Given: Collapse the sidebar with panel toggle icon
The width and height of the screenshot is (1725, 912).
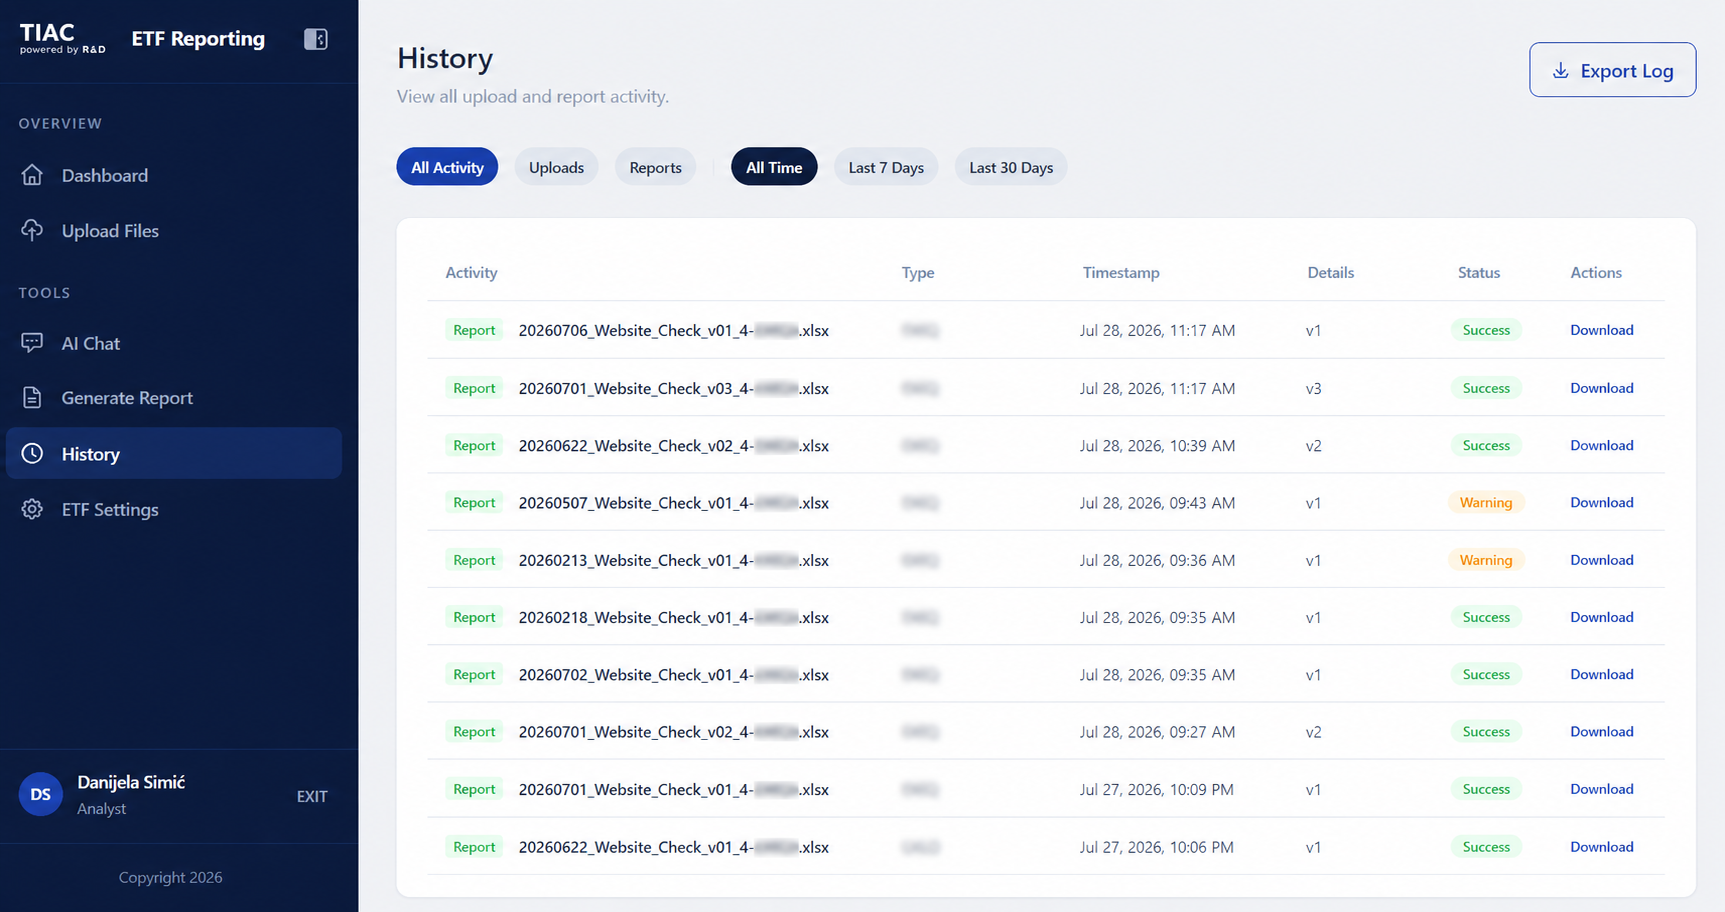Looking at the screenshot, I should 315,39.
